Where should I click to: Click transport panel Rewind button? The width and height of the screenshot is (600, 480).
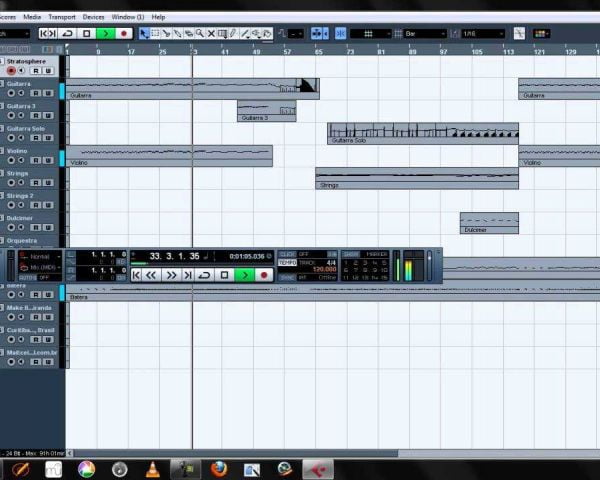tap(151, 275)
